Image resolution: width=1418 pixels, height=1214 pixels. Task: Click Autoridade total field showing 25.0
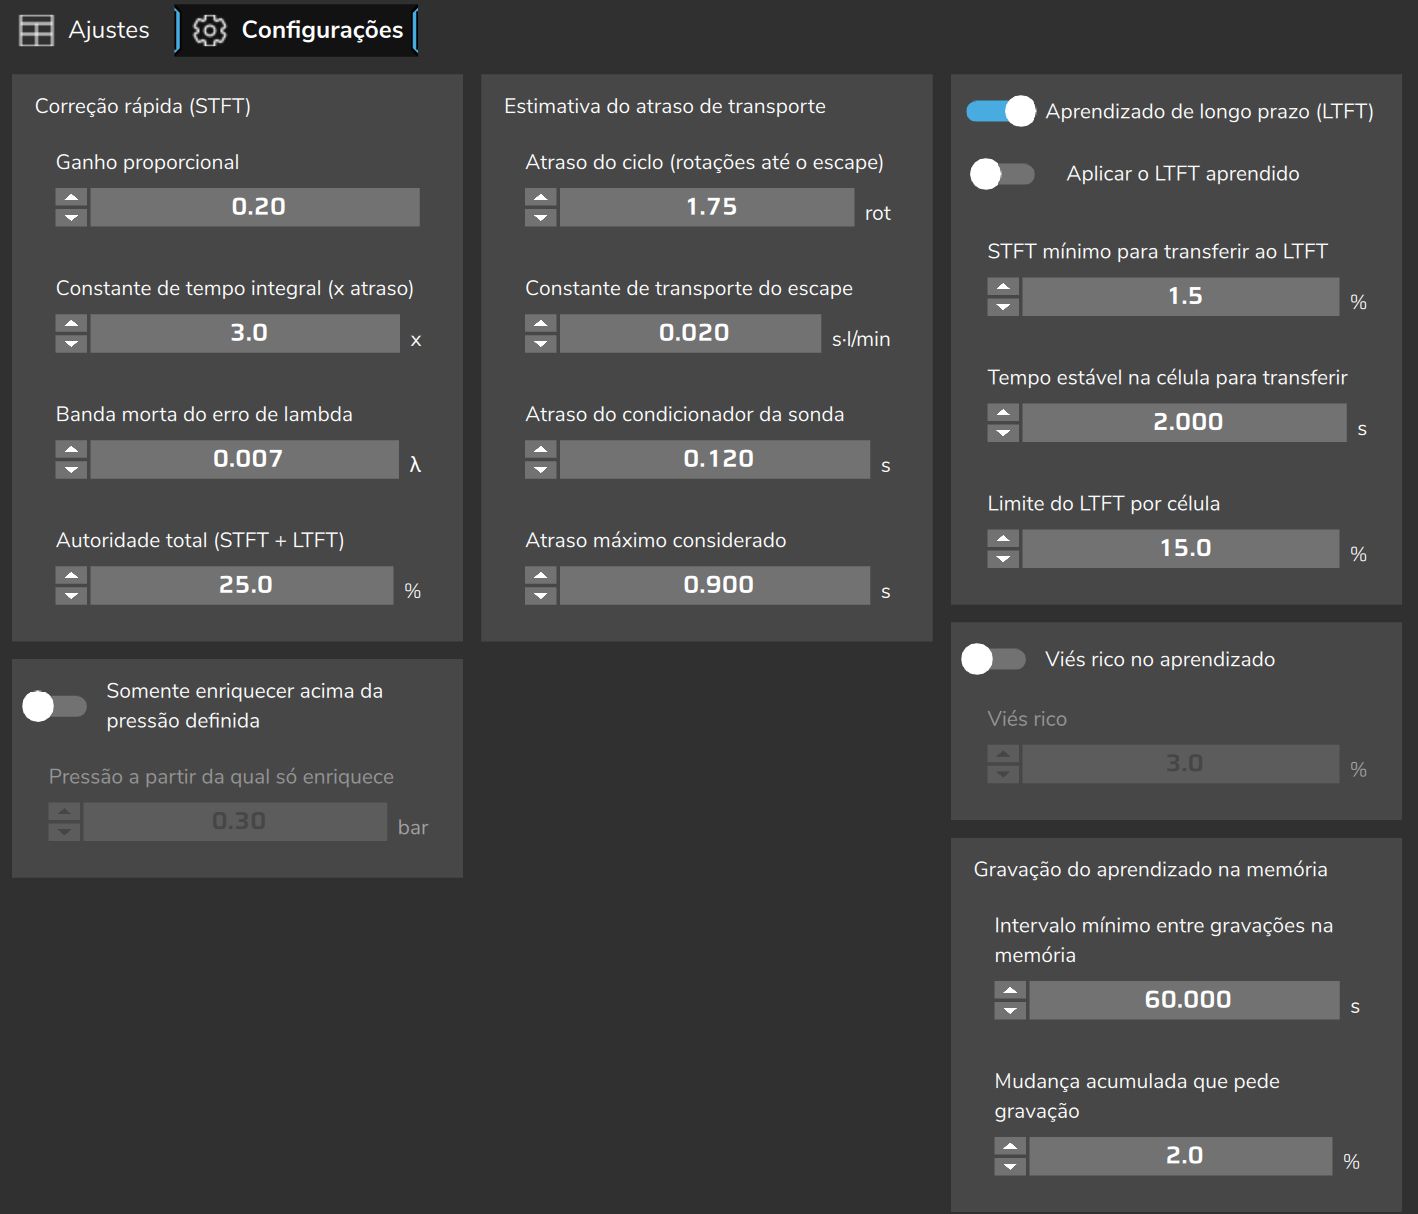tap(242, 585)
